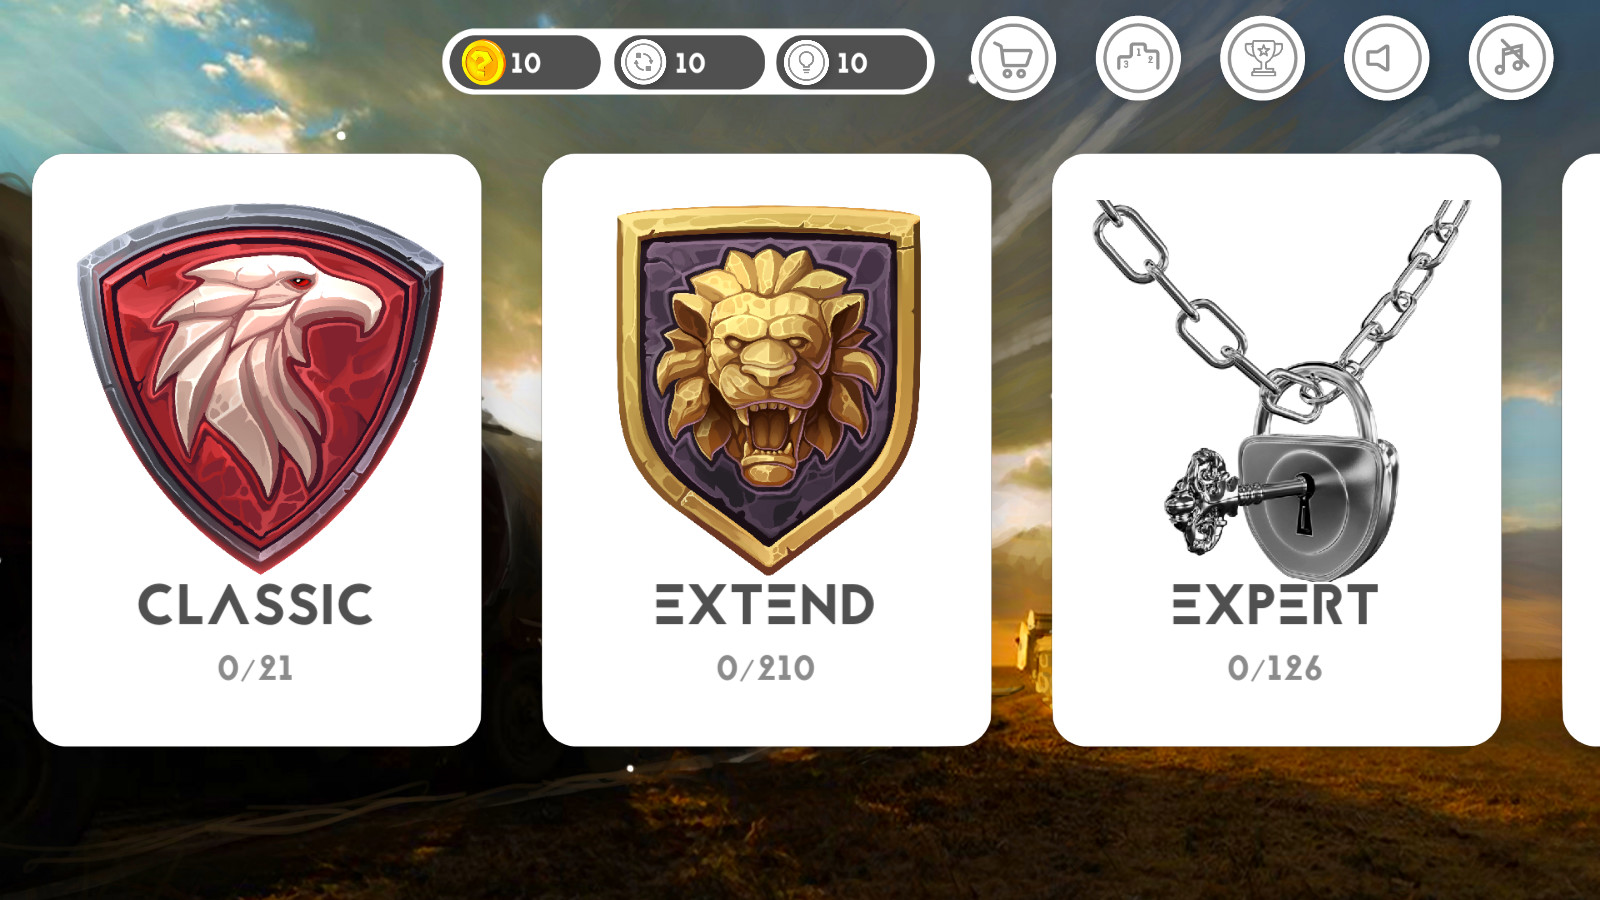Select the Expert mode card
1600x900 pixels.
(x=1277, y=450)
